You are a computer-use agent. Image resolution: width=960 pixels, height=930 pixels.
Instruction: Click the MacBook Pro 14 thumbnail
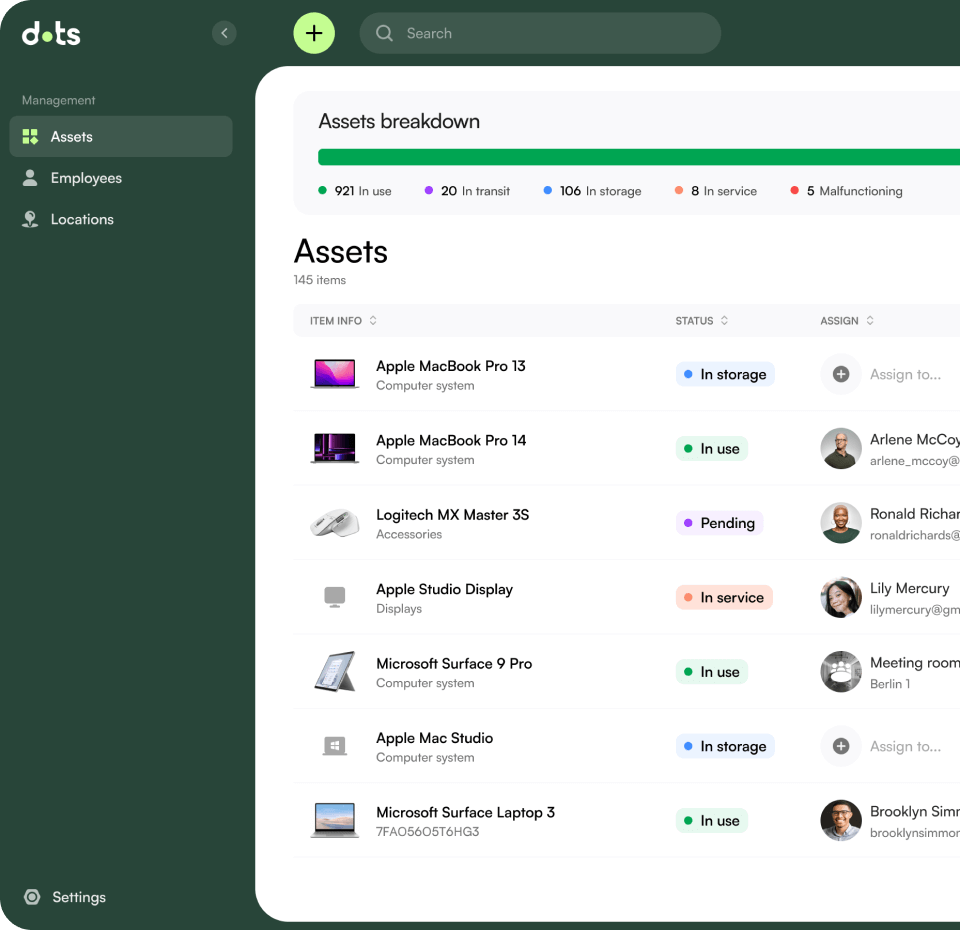pos(334,448)
